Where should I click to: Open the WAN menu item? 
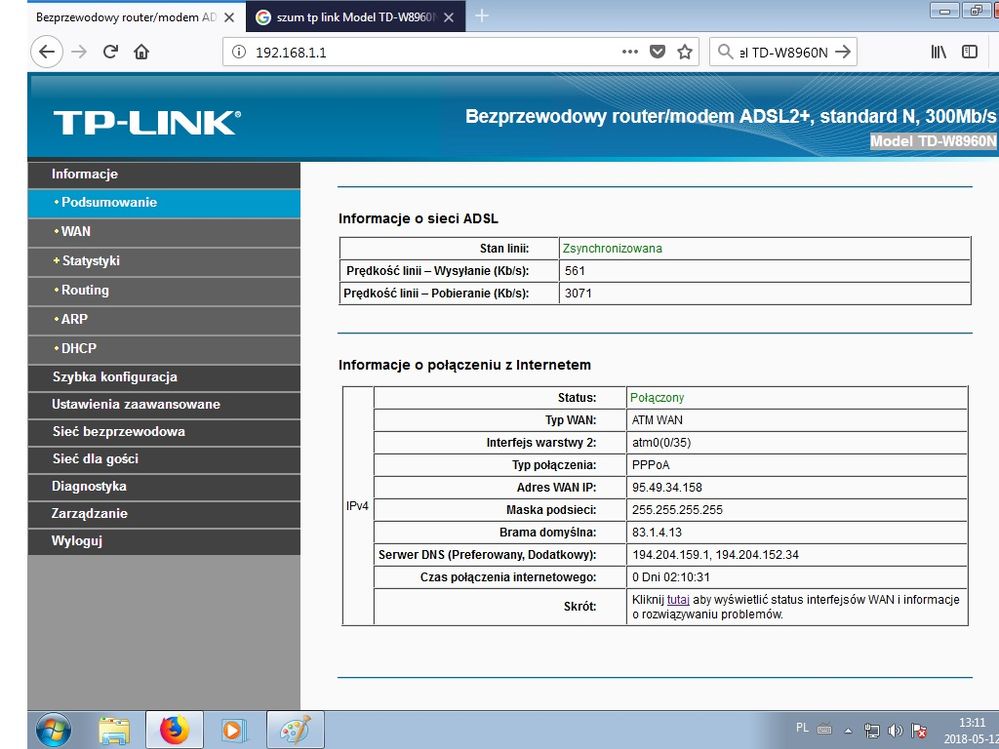click(x=76, y=231)
